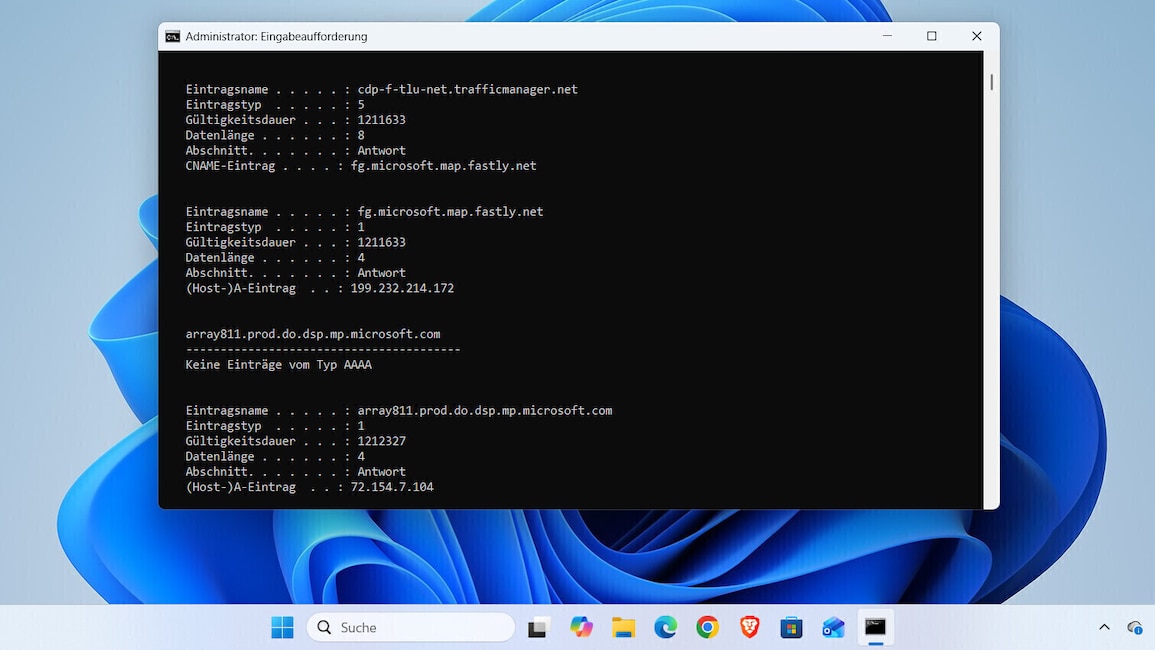Click the IP address '199.232.214.172'

402,288
